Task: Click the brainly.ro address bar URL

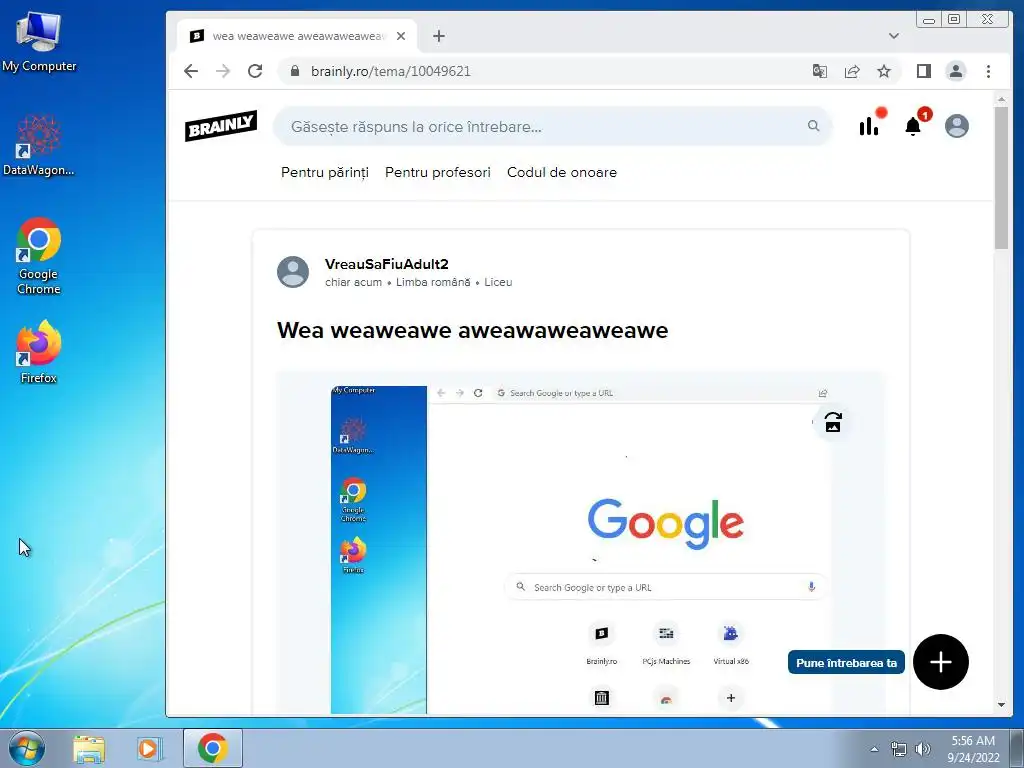Action: (391, 71)
